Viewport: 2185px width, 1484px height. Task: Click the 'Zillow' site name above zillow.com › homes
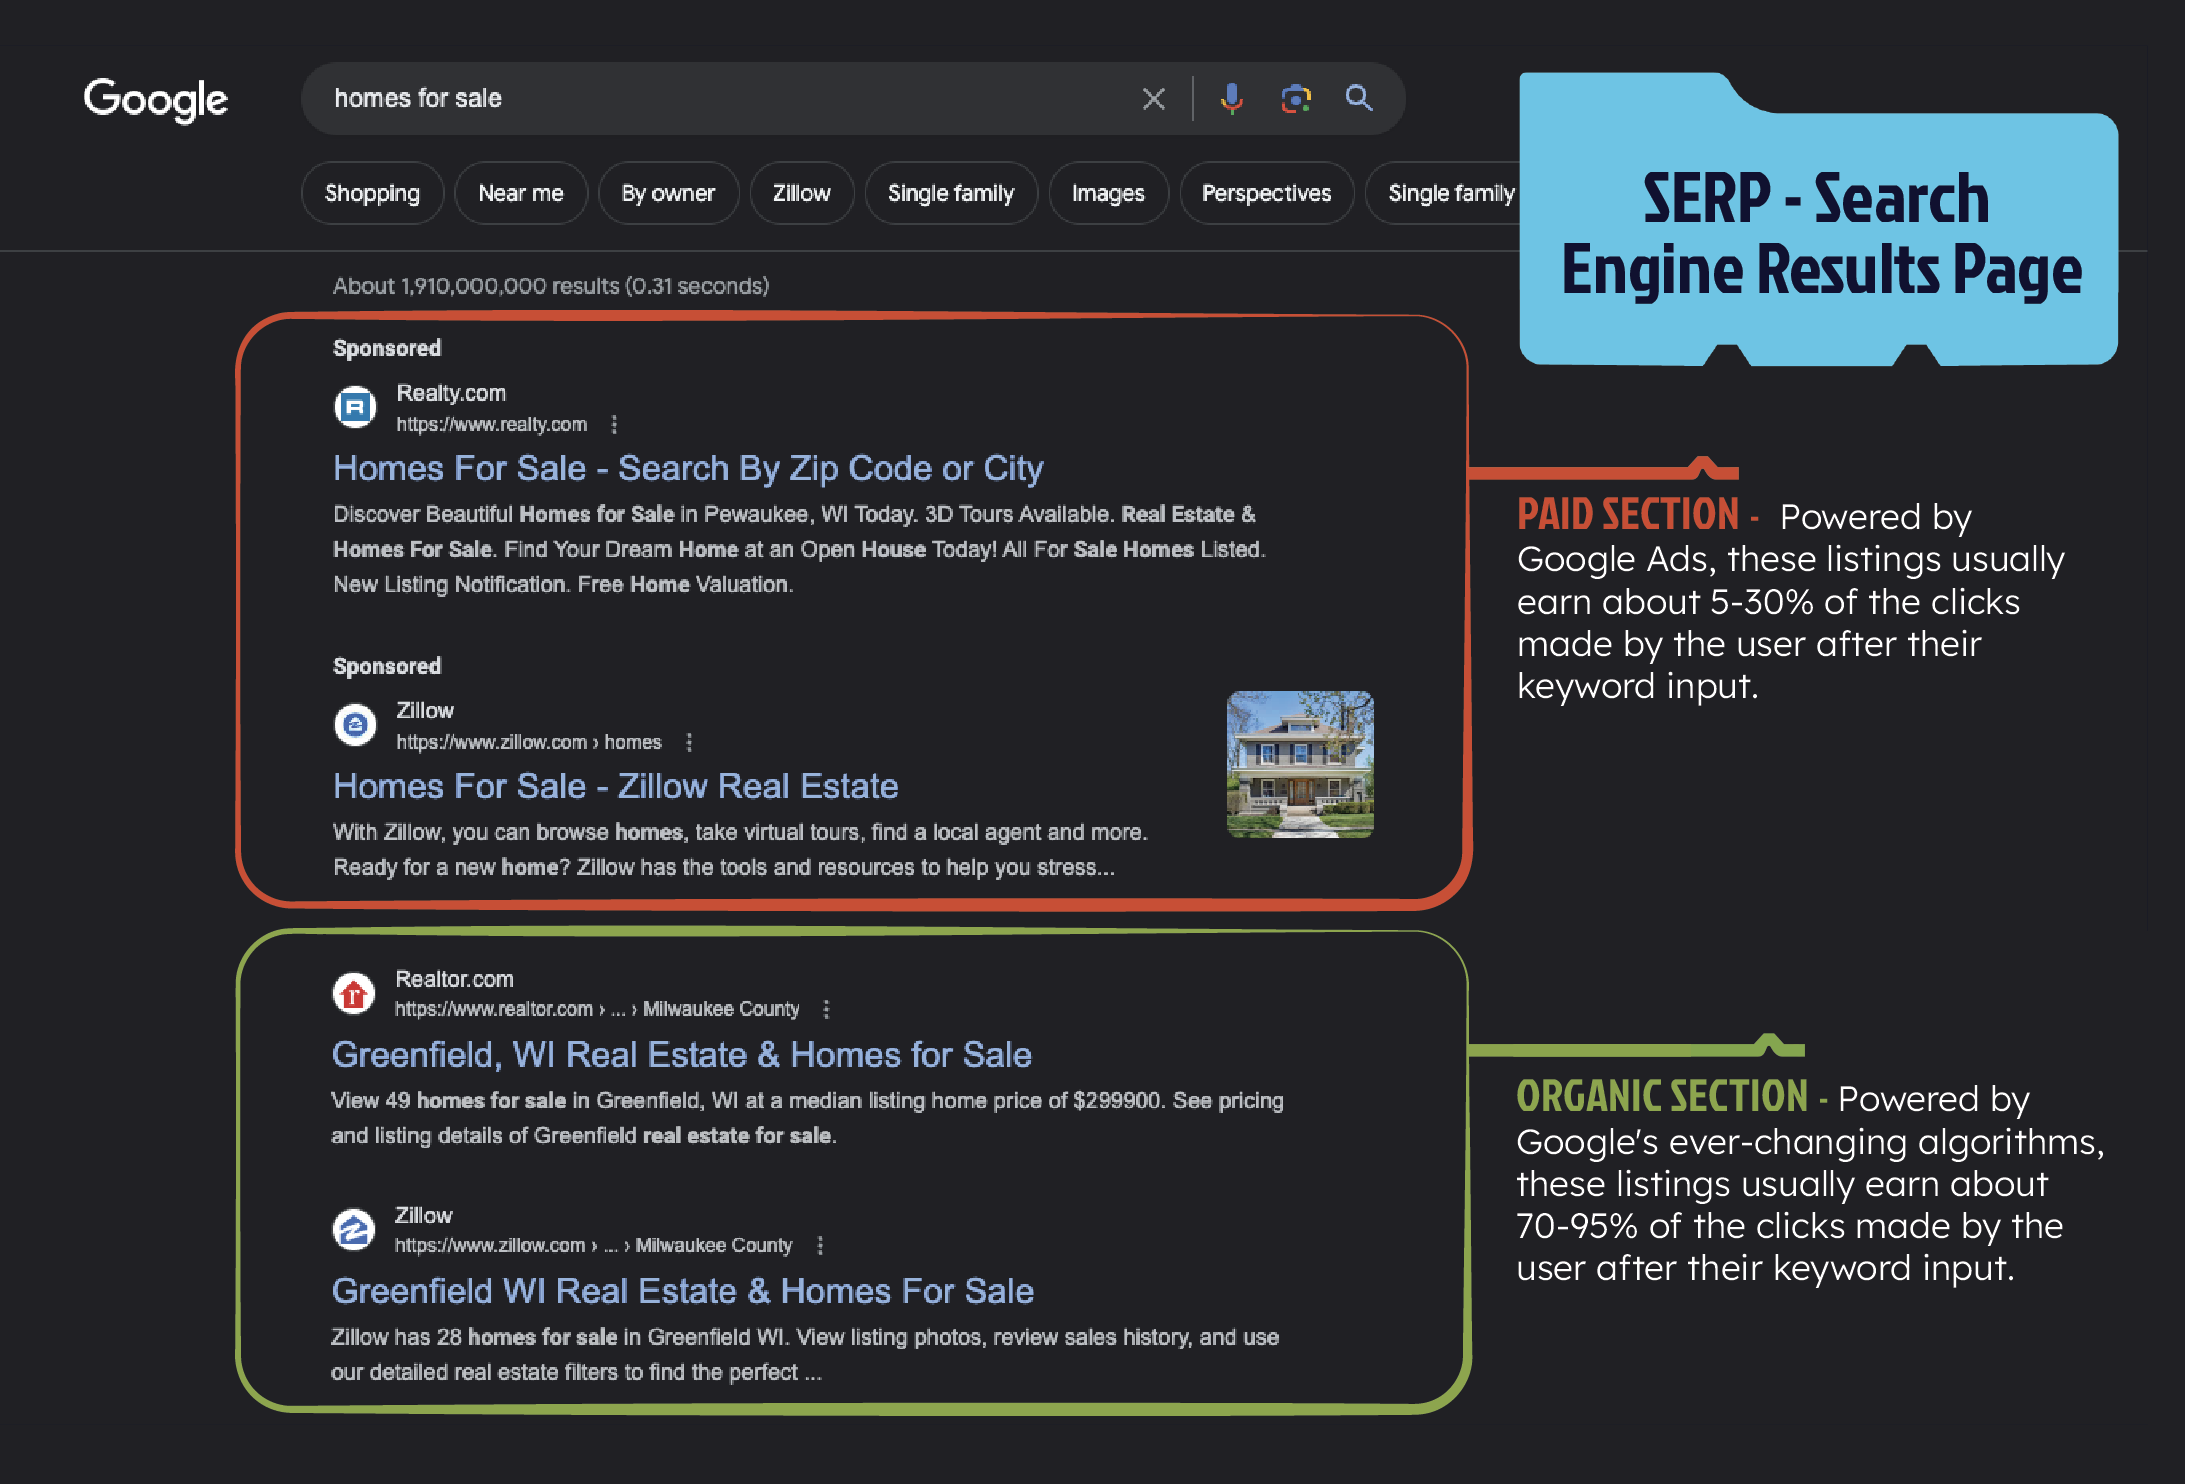[425, 710]
